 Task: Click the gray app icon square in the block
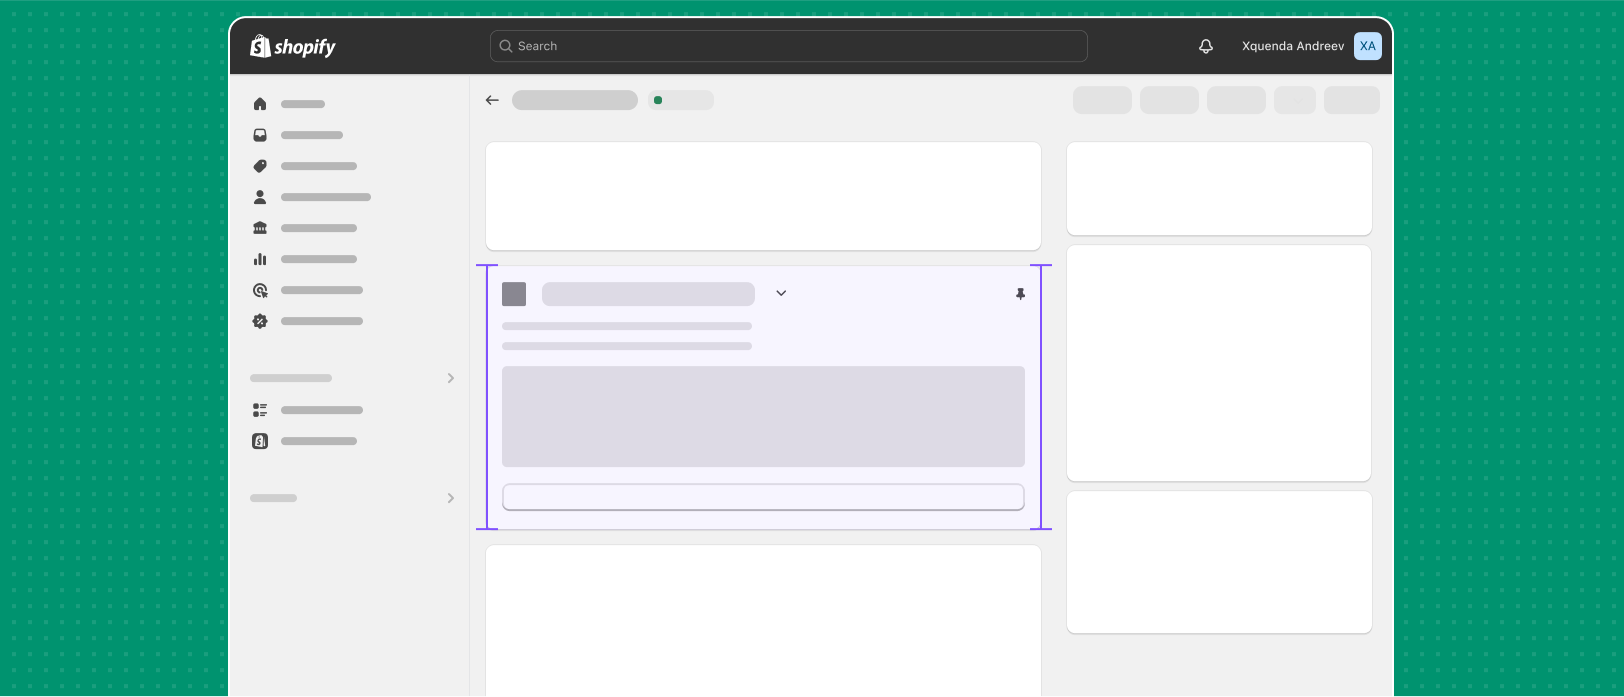pos(514,294)
